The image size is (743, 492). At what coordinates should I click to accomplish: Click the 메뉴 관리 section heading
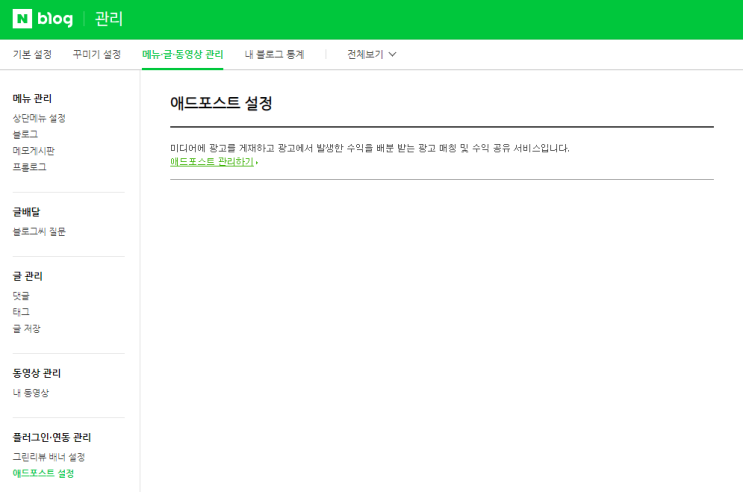point(32,99)
